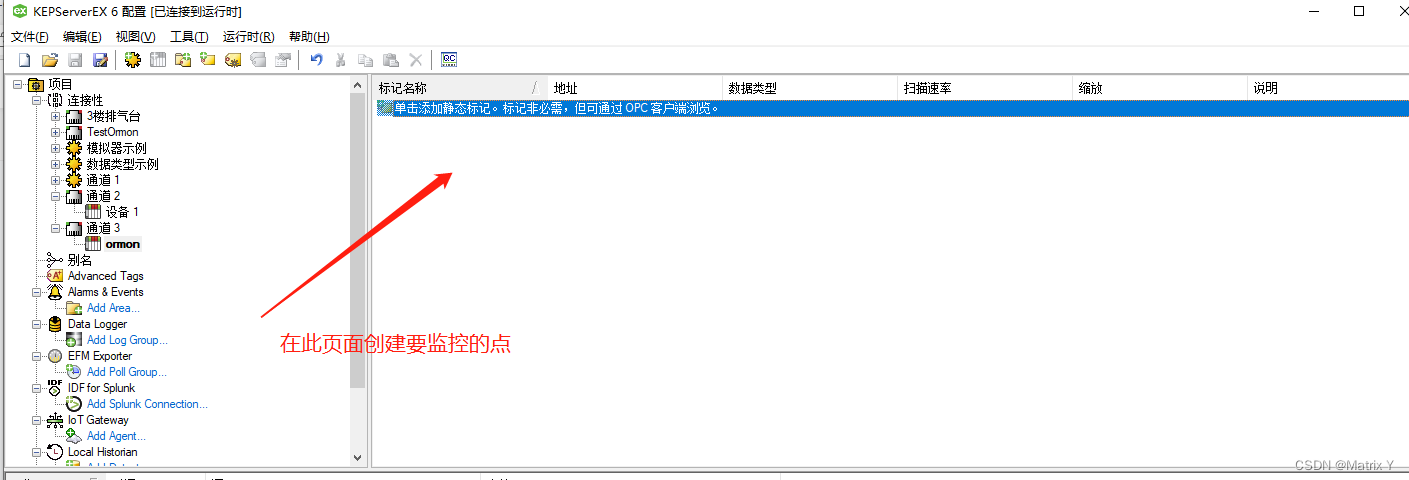Click the Open Project folder icon
This screenshot has height=480, width=1409.
tap(50, 60)
